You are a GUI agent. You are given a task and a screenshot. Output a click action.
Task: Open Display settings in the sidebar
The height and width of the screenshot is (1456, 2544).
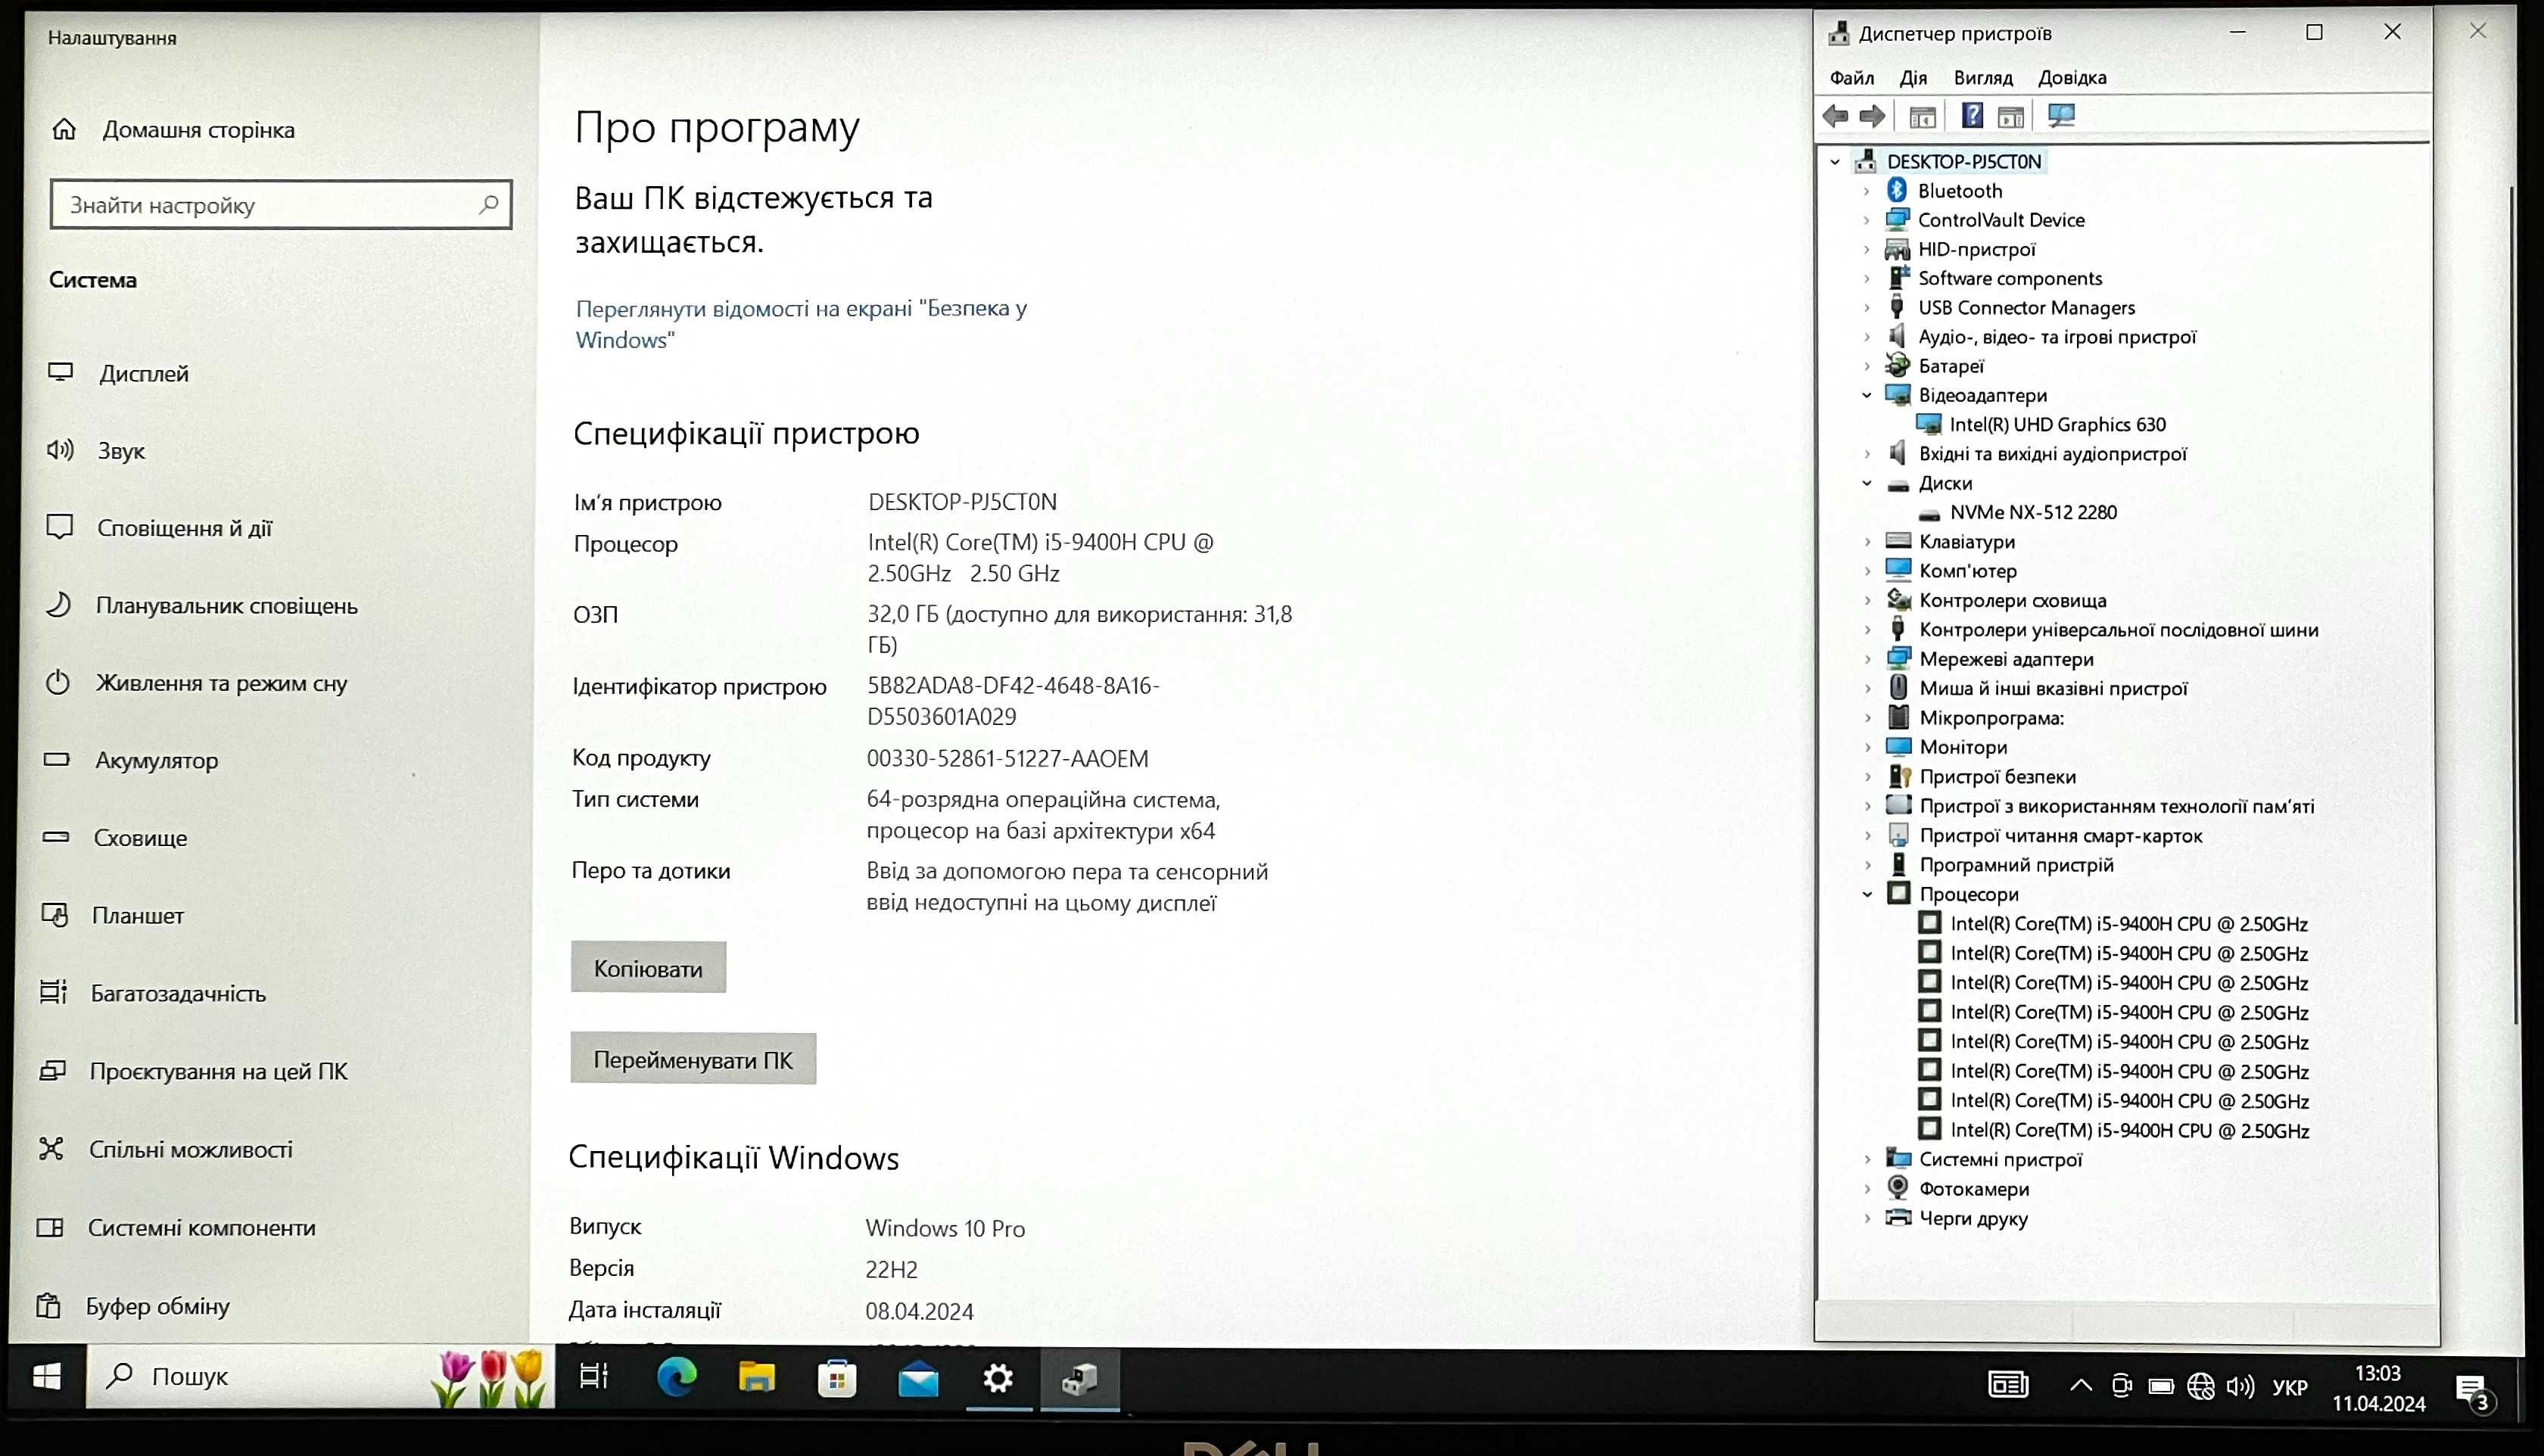coord(143,374)
